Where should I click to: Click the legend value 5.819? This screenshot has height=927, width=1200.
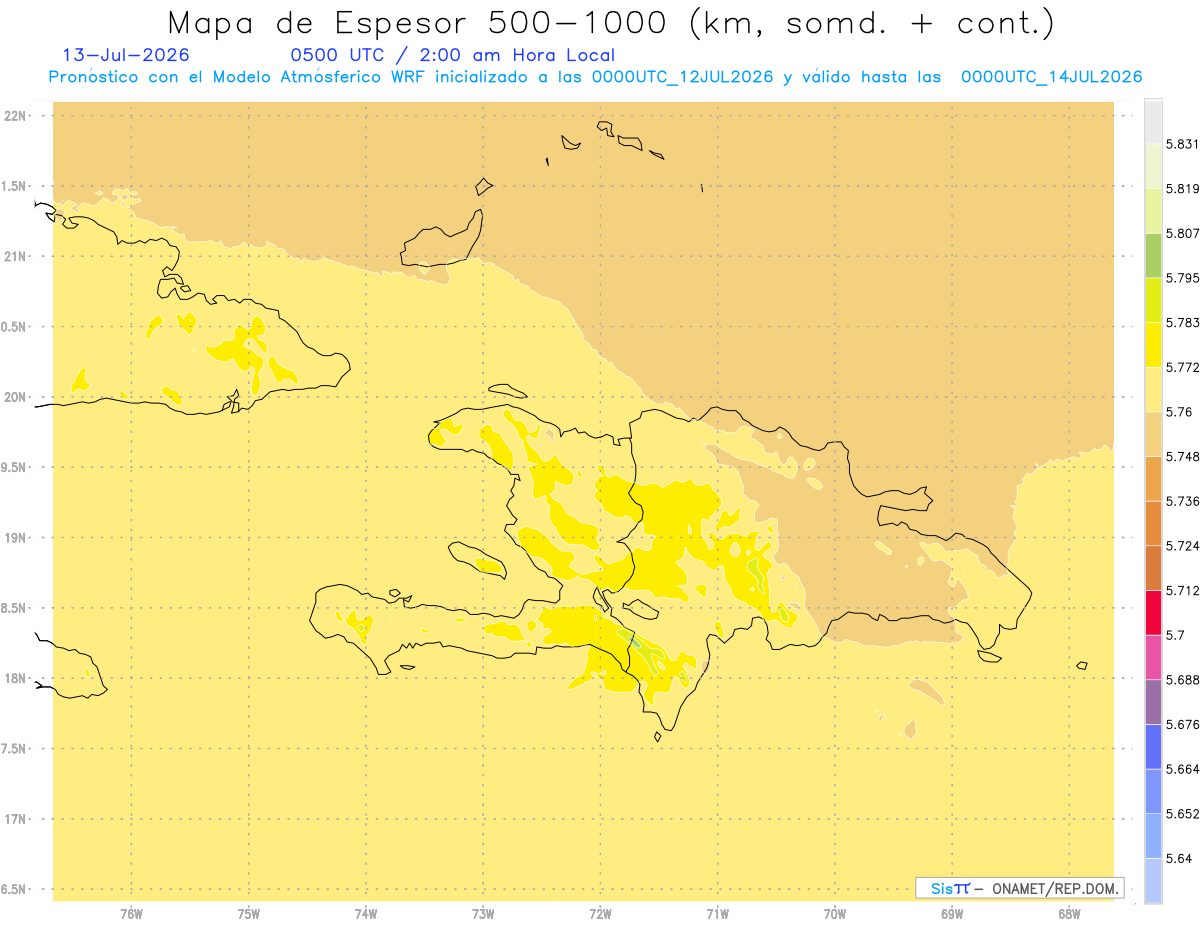coord(1182,188)
